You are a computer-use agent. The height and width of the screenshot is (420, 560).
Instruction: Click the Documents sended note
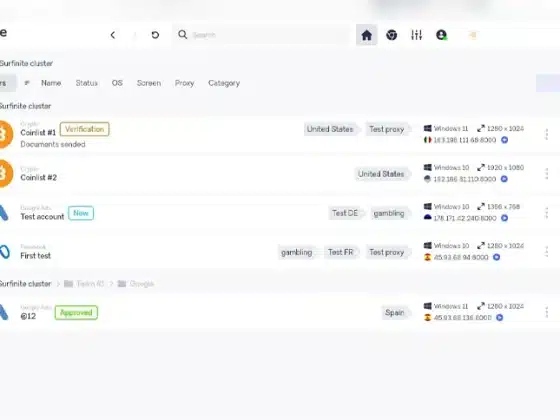point(53,144)
